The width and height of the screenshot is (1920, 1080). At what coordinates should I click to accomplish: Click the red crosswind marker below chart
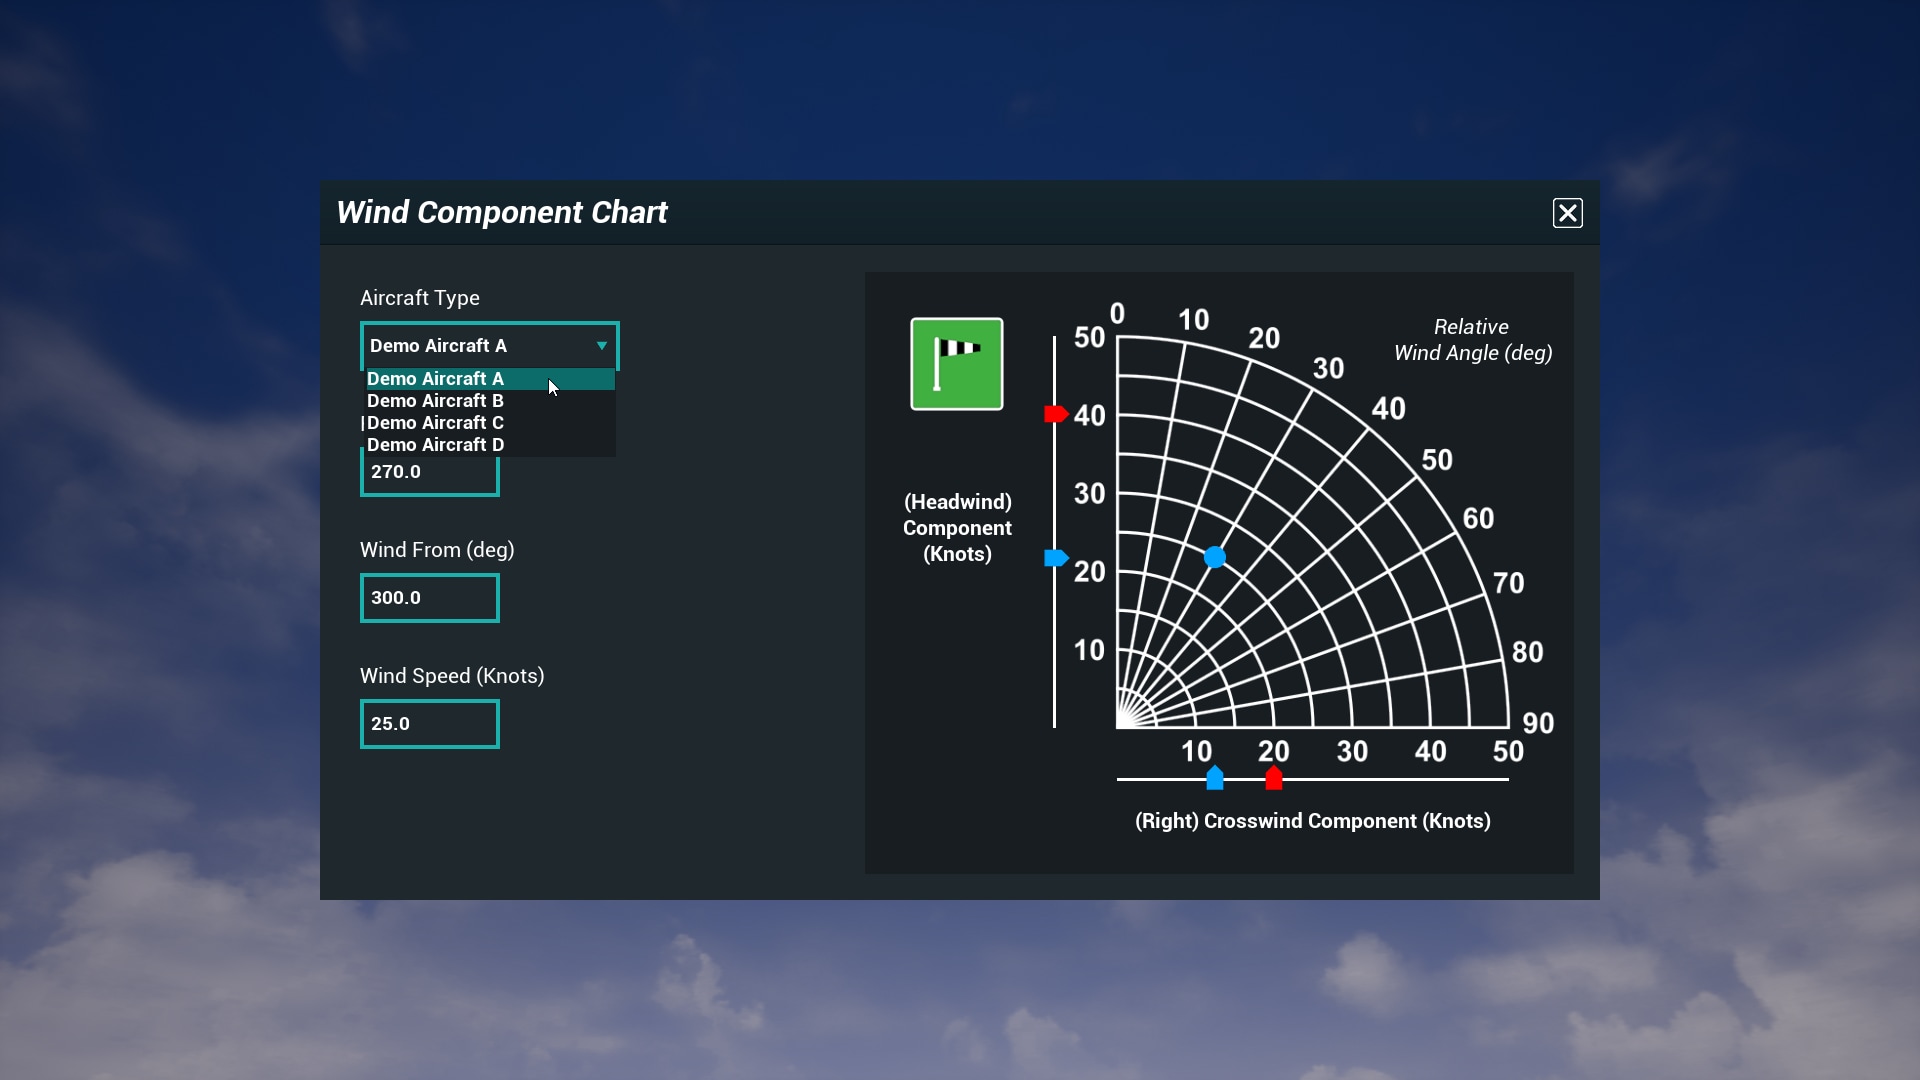pos(1273,778)
